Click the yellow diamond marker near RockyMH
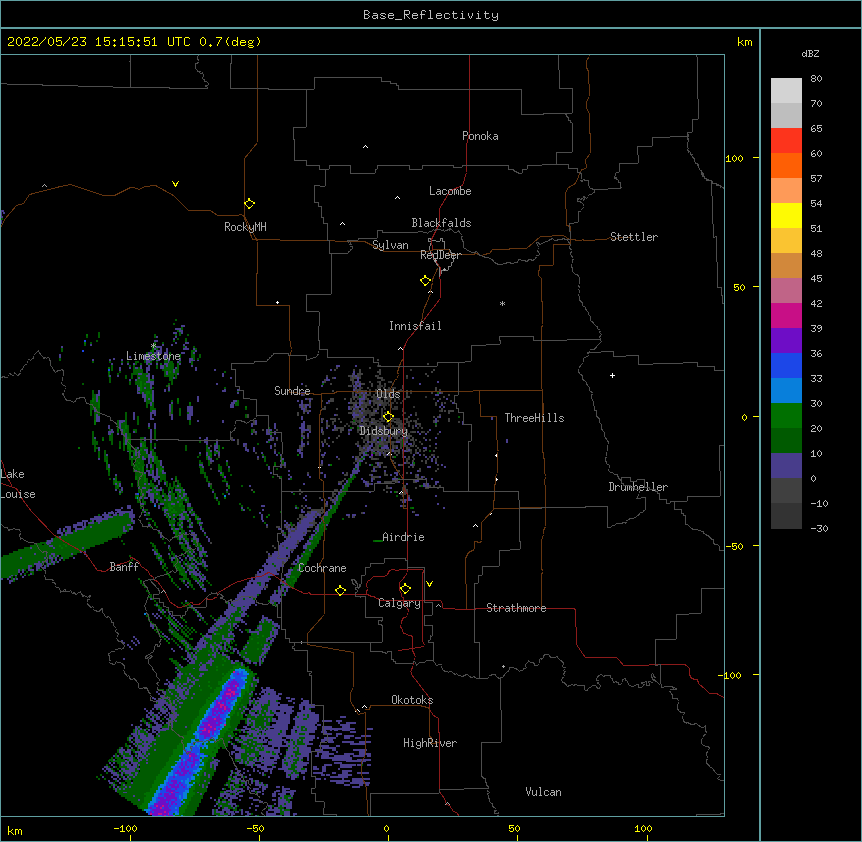862x842 pixels. (249, 204)
